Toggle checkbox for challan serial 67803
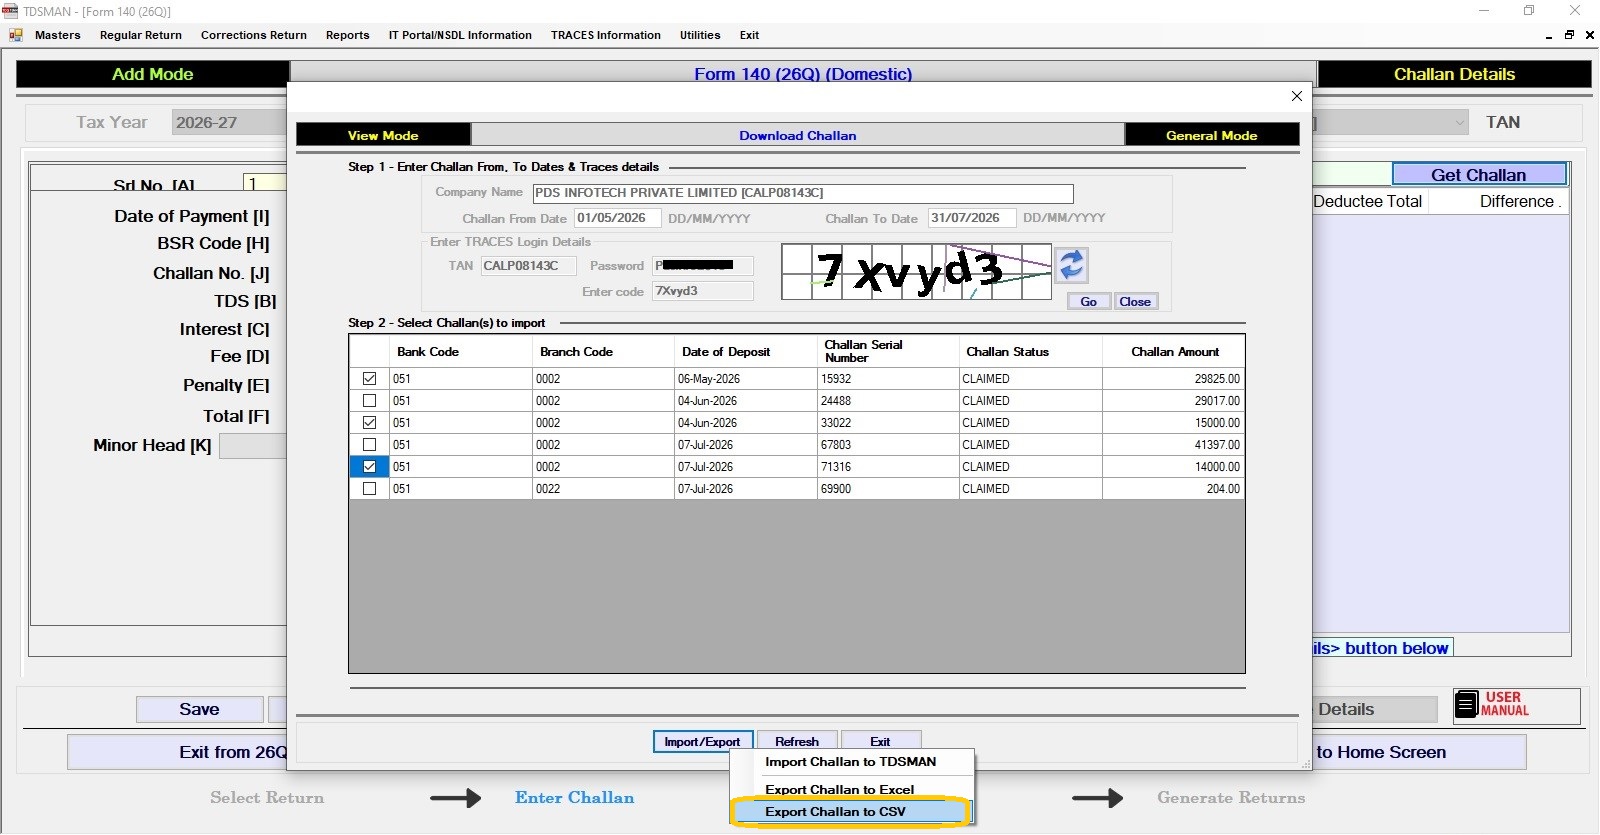Image resolution: width=1600 pixels, height=835 pixels. click(370, 445)
